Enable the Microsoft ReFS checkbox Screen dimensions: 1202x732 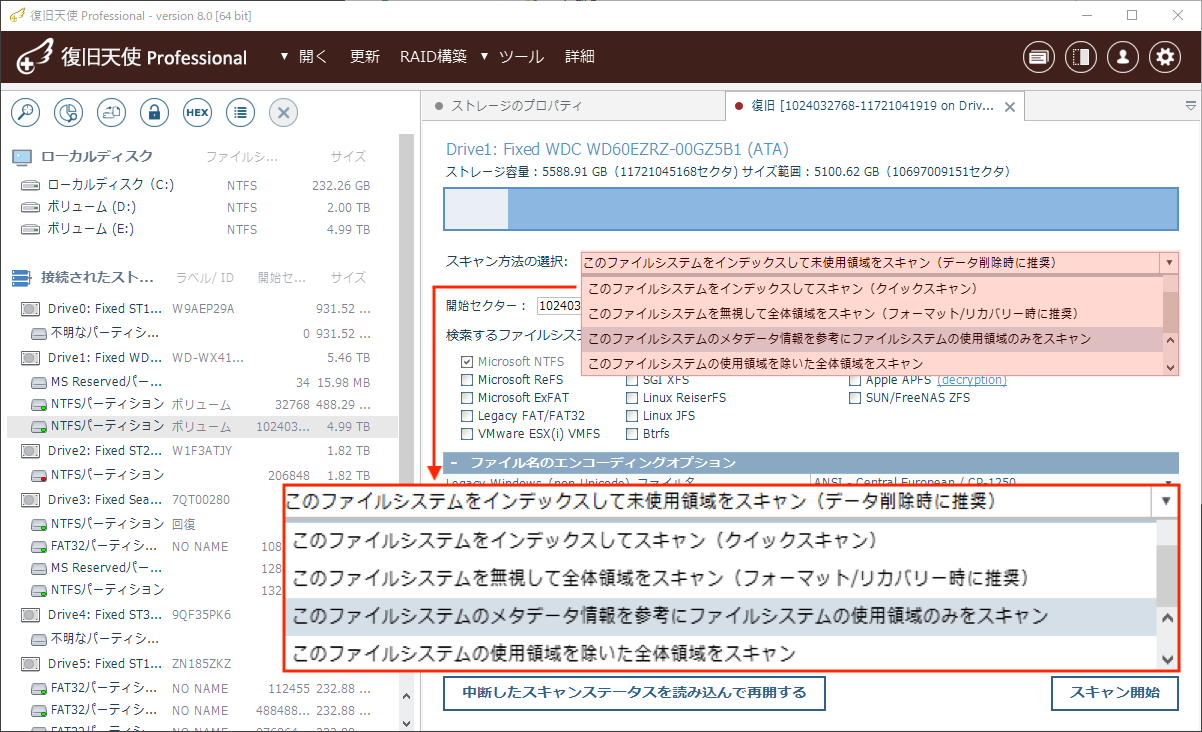(x=467, y=380)
